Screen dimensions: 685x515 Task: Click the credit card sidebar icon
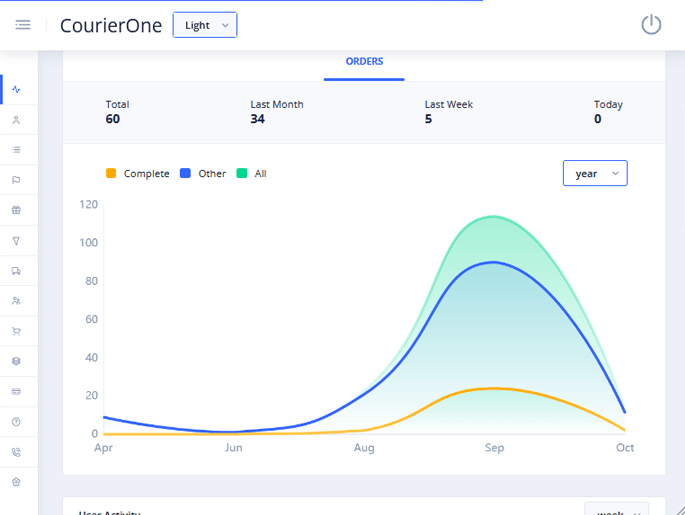(16, 391)
